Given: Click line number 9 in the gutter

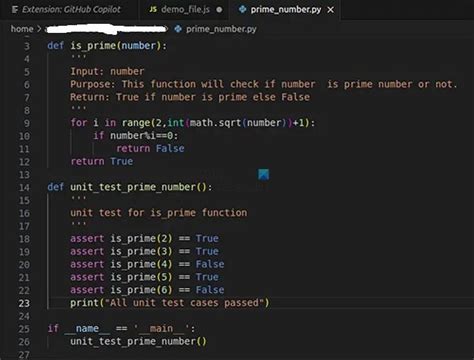Looking at the screenshot, I should click(27, 123).
